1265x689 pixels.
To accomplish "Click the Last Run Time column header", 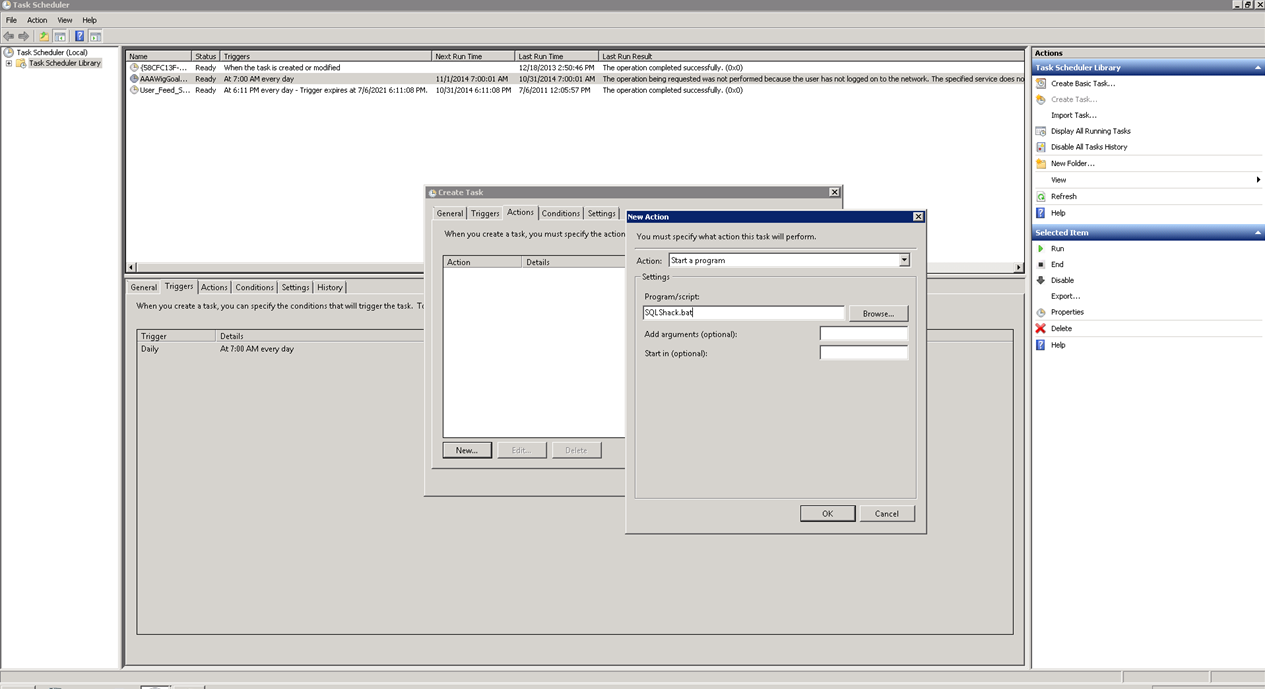I will (x=557, y=56).
